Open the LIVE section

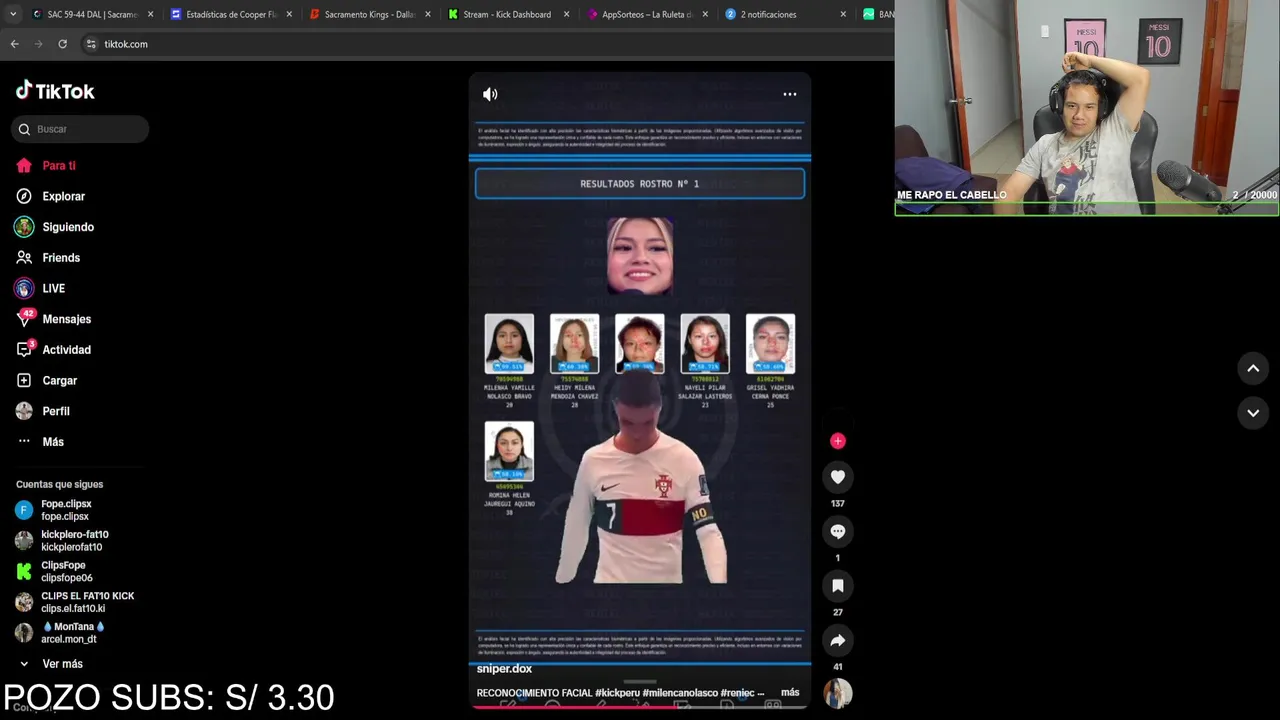tap(40, 289)
